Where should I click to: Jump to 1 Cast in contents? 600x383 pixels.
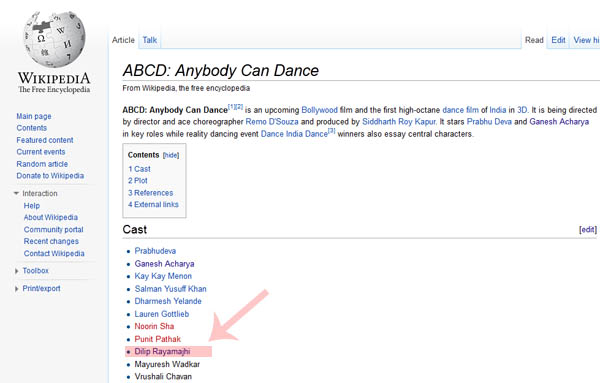[139, 169]
